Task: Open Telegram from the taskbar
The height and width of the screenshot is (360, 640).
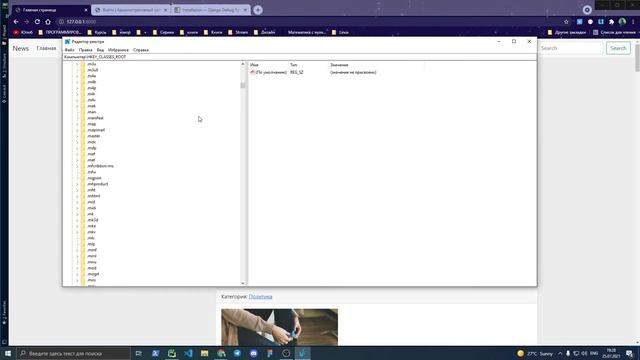Action: coord(237,353)
